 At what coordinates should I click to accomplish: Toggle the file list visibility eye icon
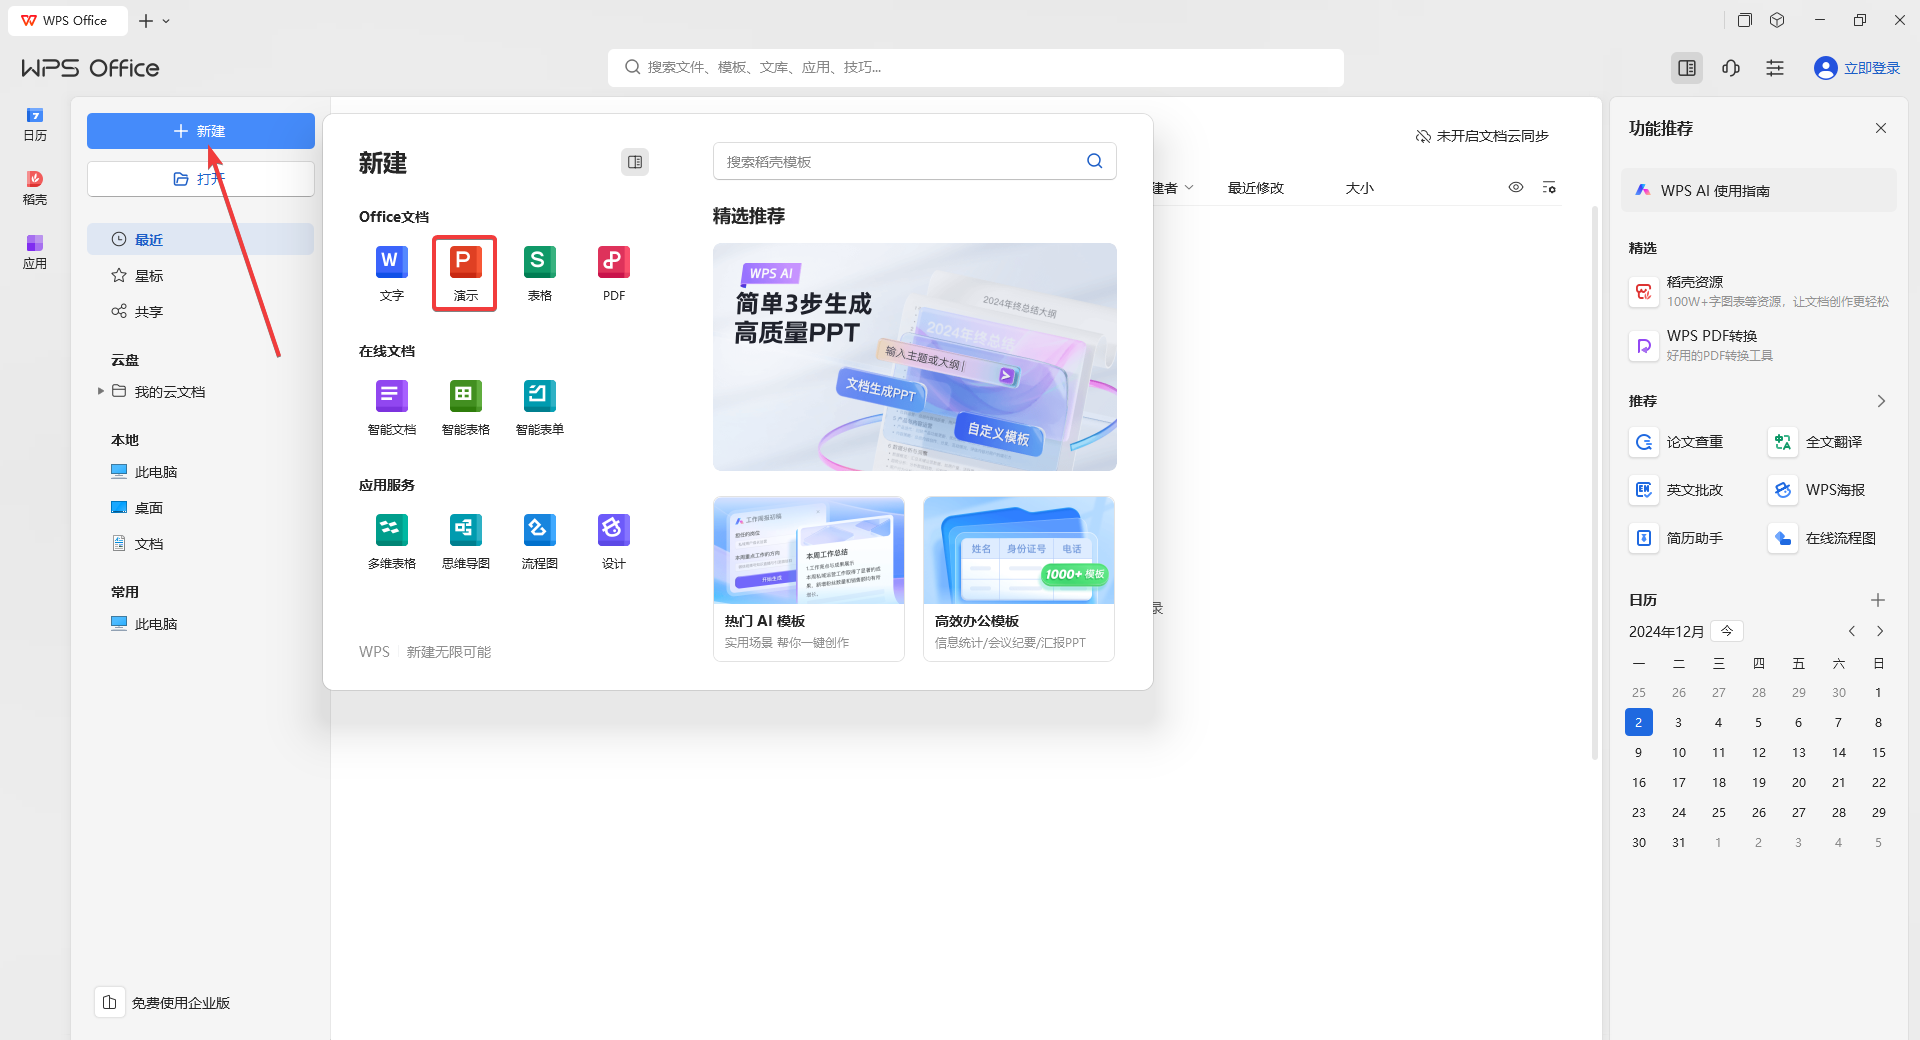1515,187
